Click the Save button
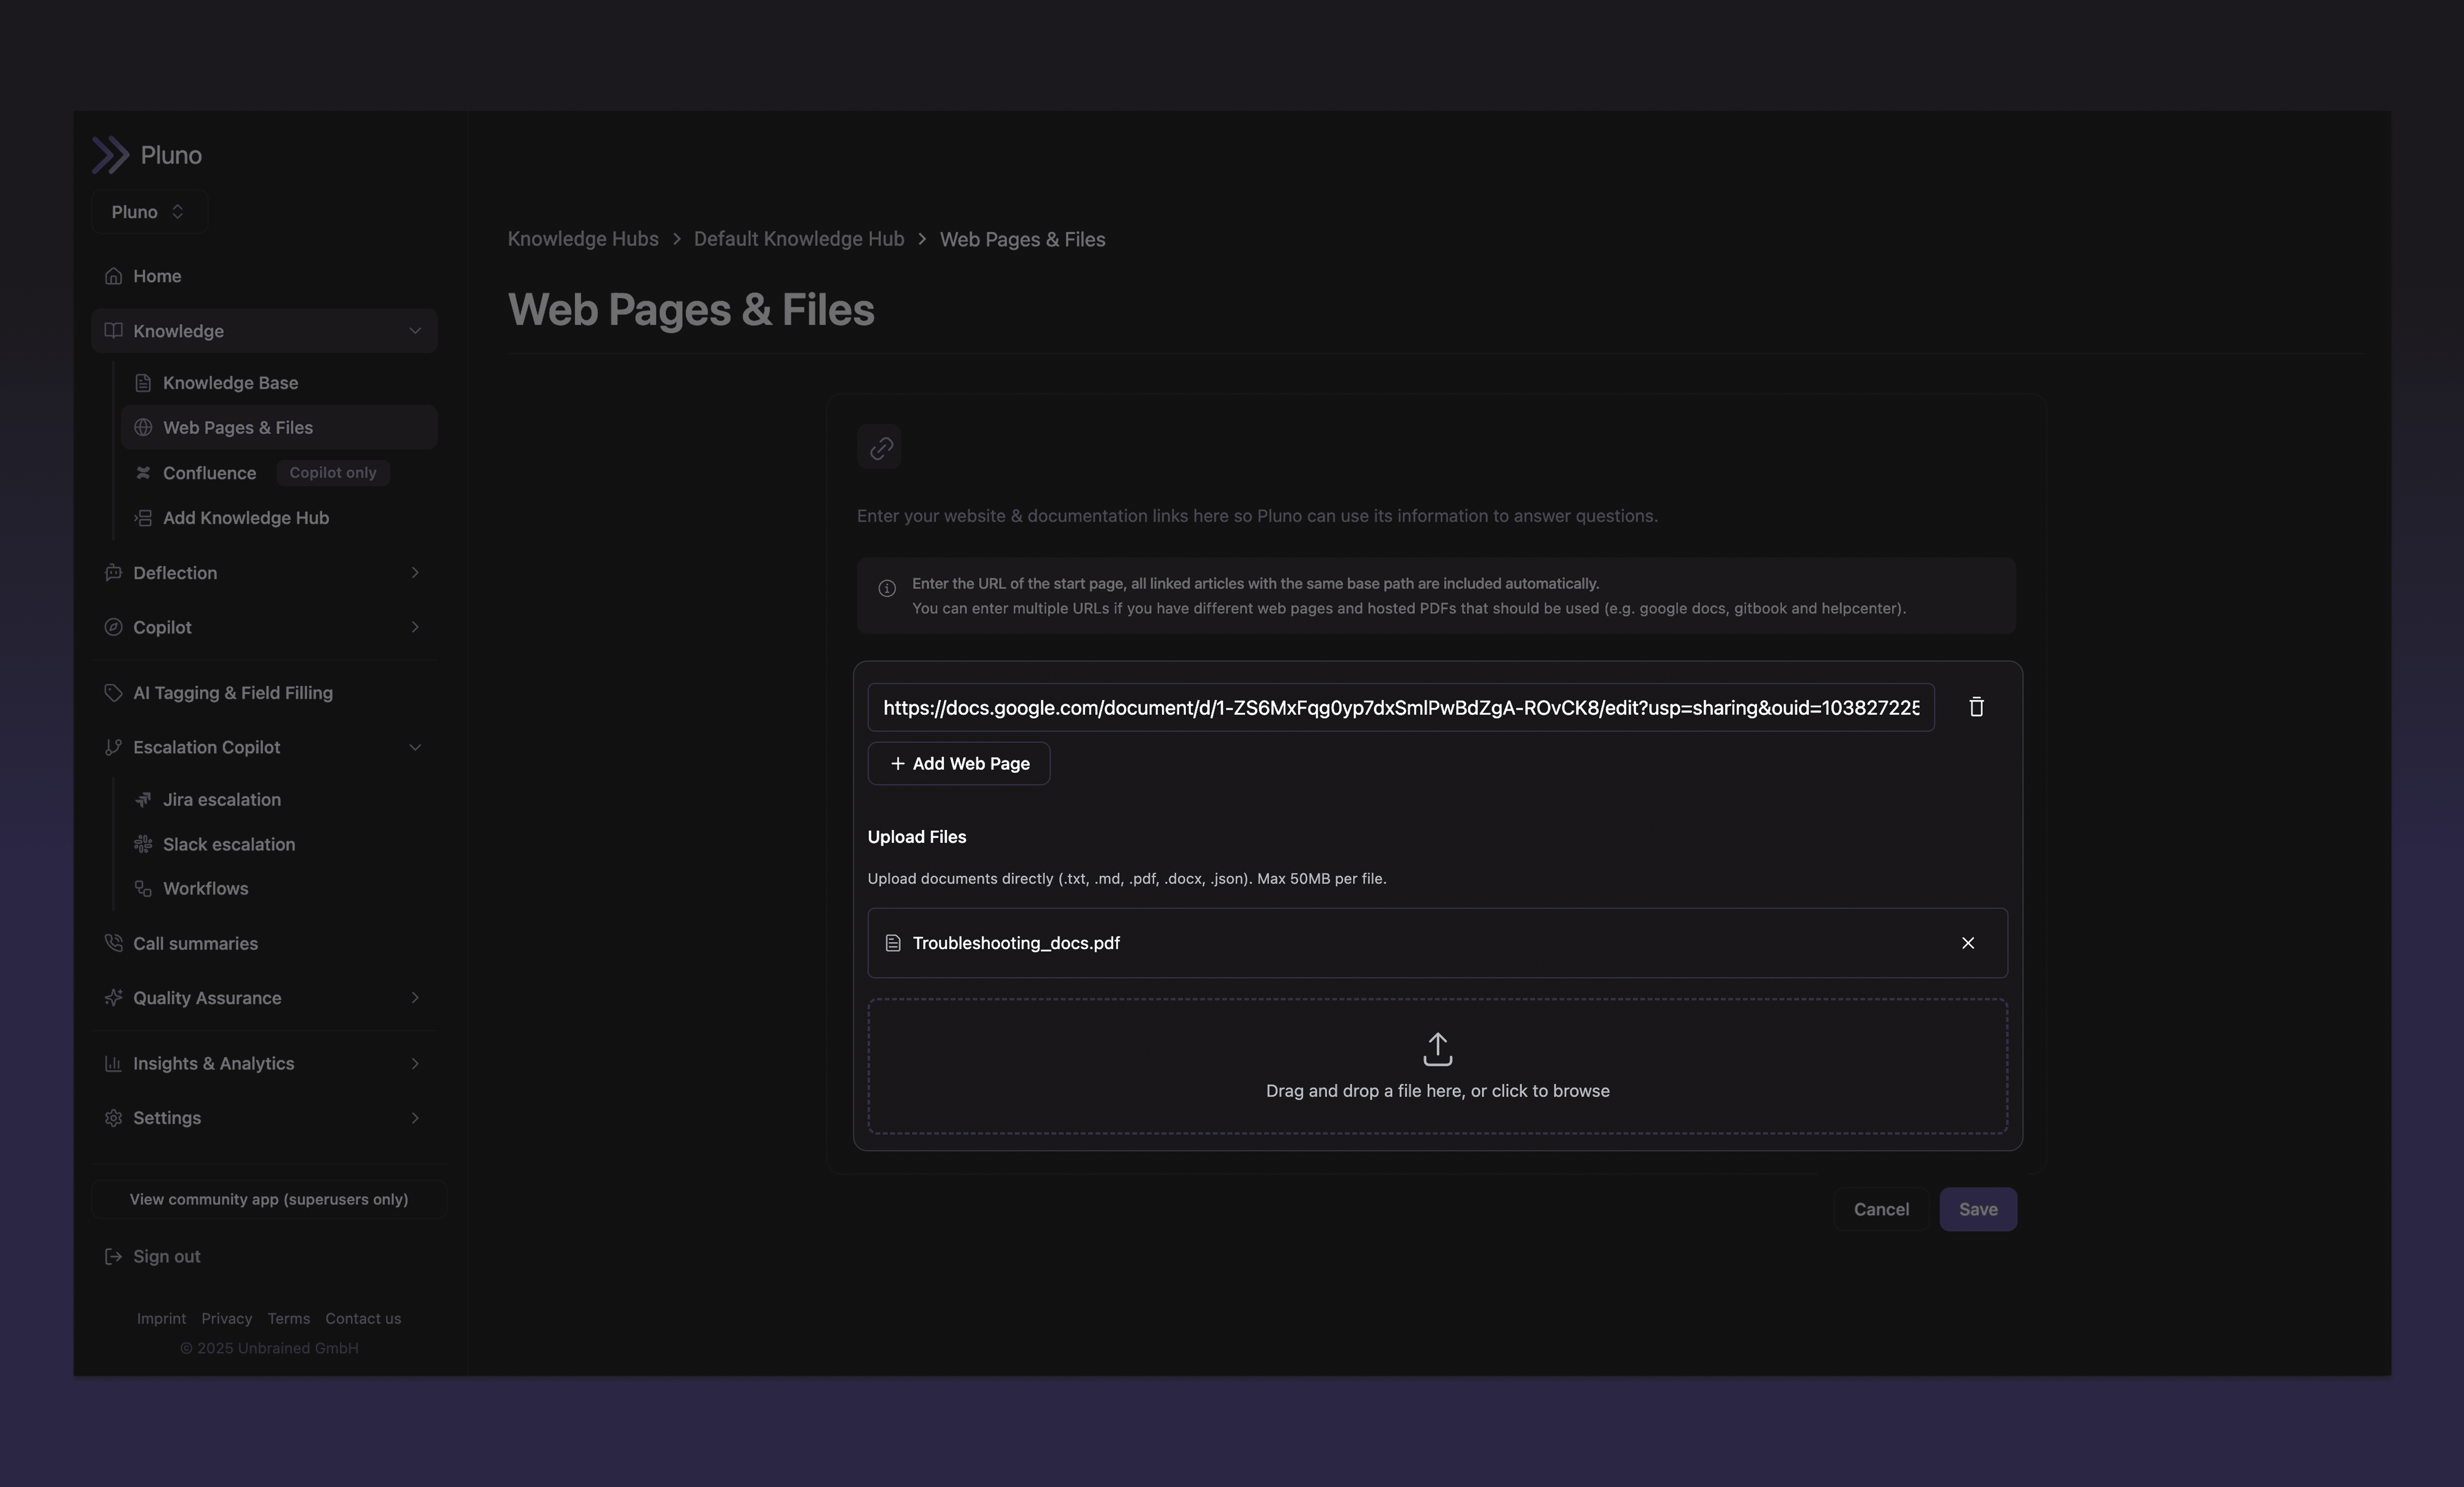Image resolution: width=2464 pixels, height=1487 pixels. 1977,1209
